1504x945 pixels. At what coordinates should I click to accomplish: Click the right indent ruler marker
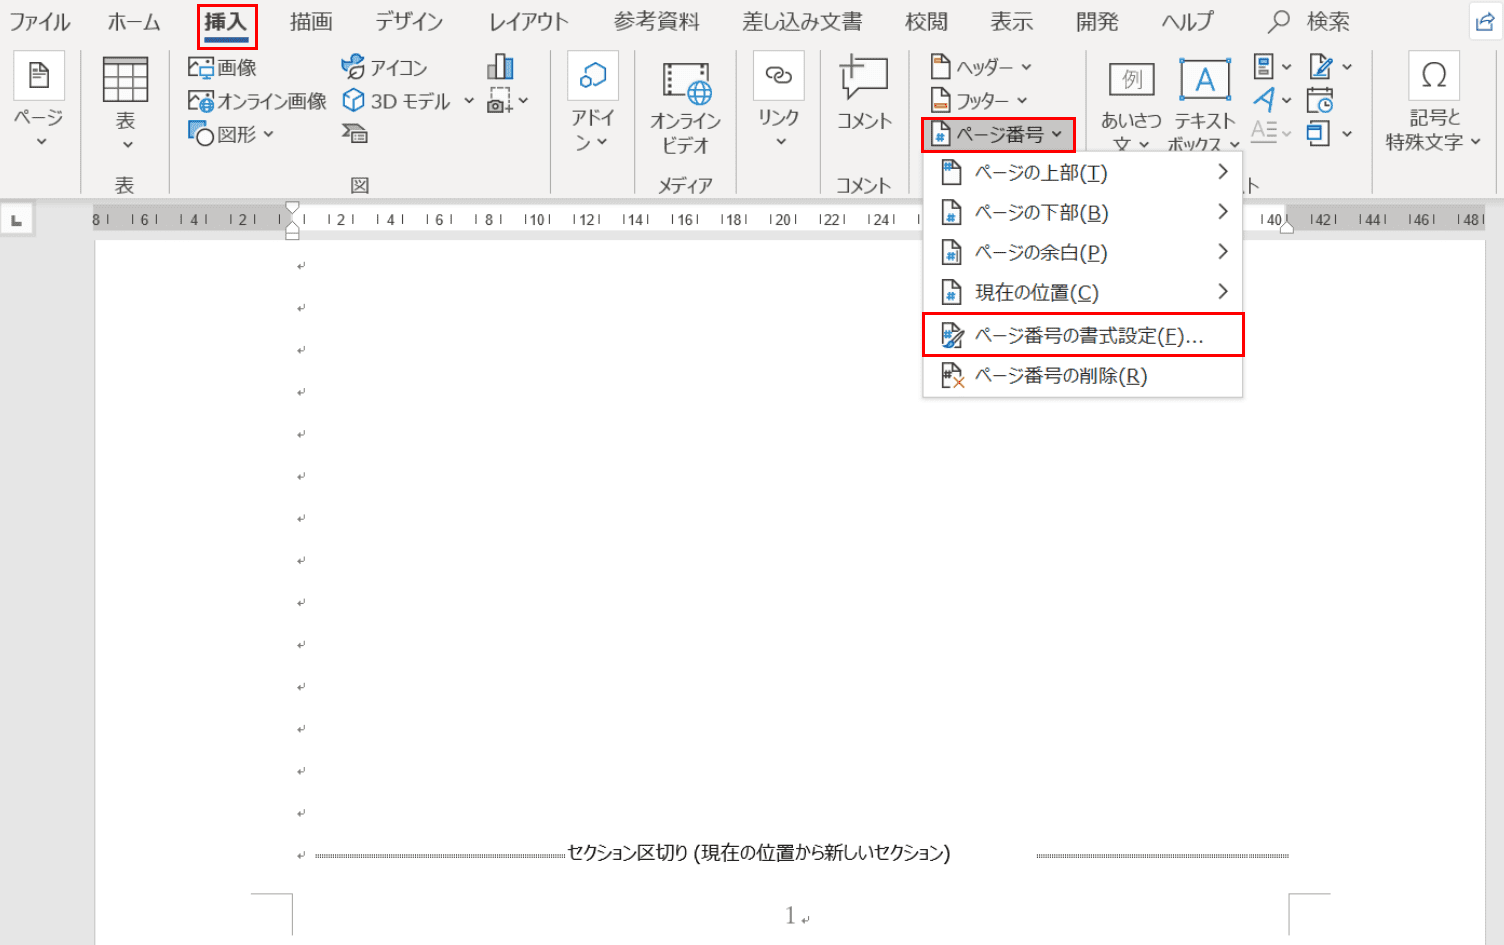pyautogui.click(x=1287, y=228)
